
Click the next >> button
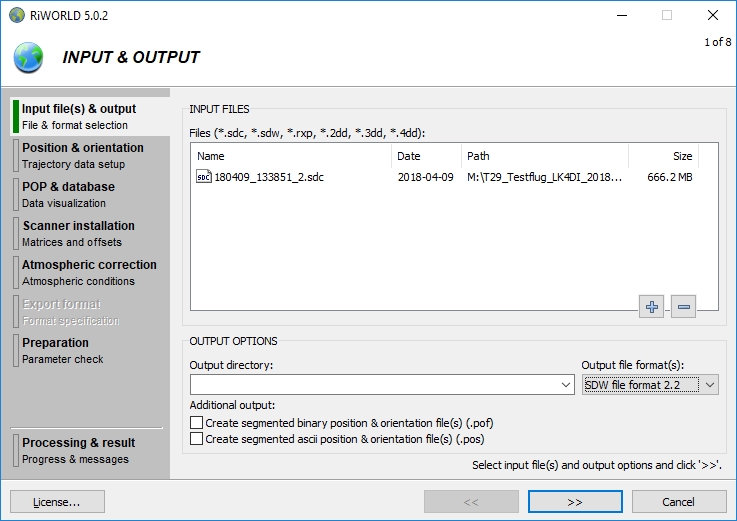(x=575, y=502)
